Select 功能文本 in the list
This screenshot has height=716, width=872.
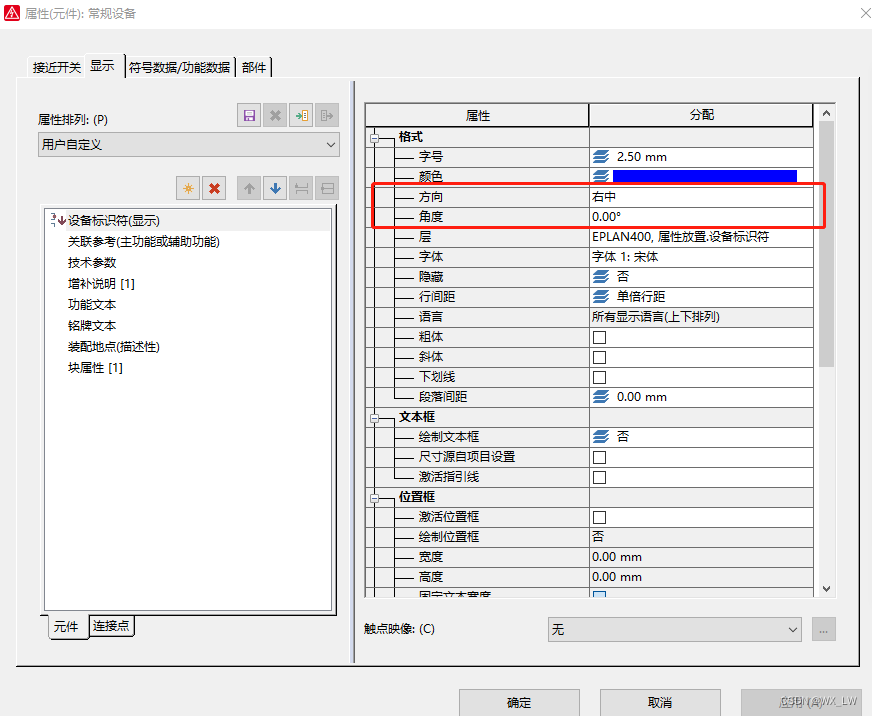(x=92, y=305)
